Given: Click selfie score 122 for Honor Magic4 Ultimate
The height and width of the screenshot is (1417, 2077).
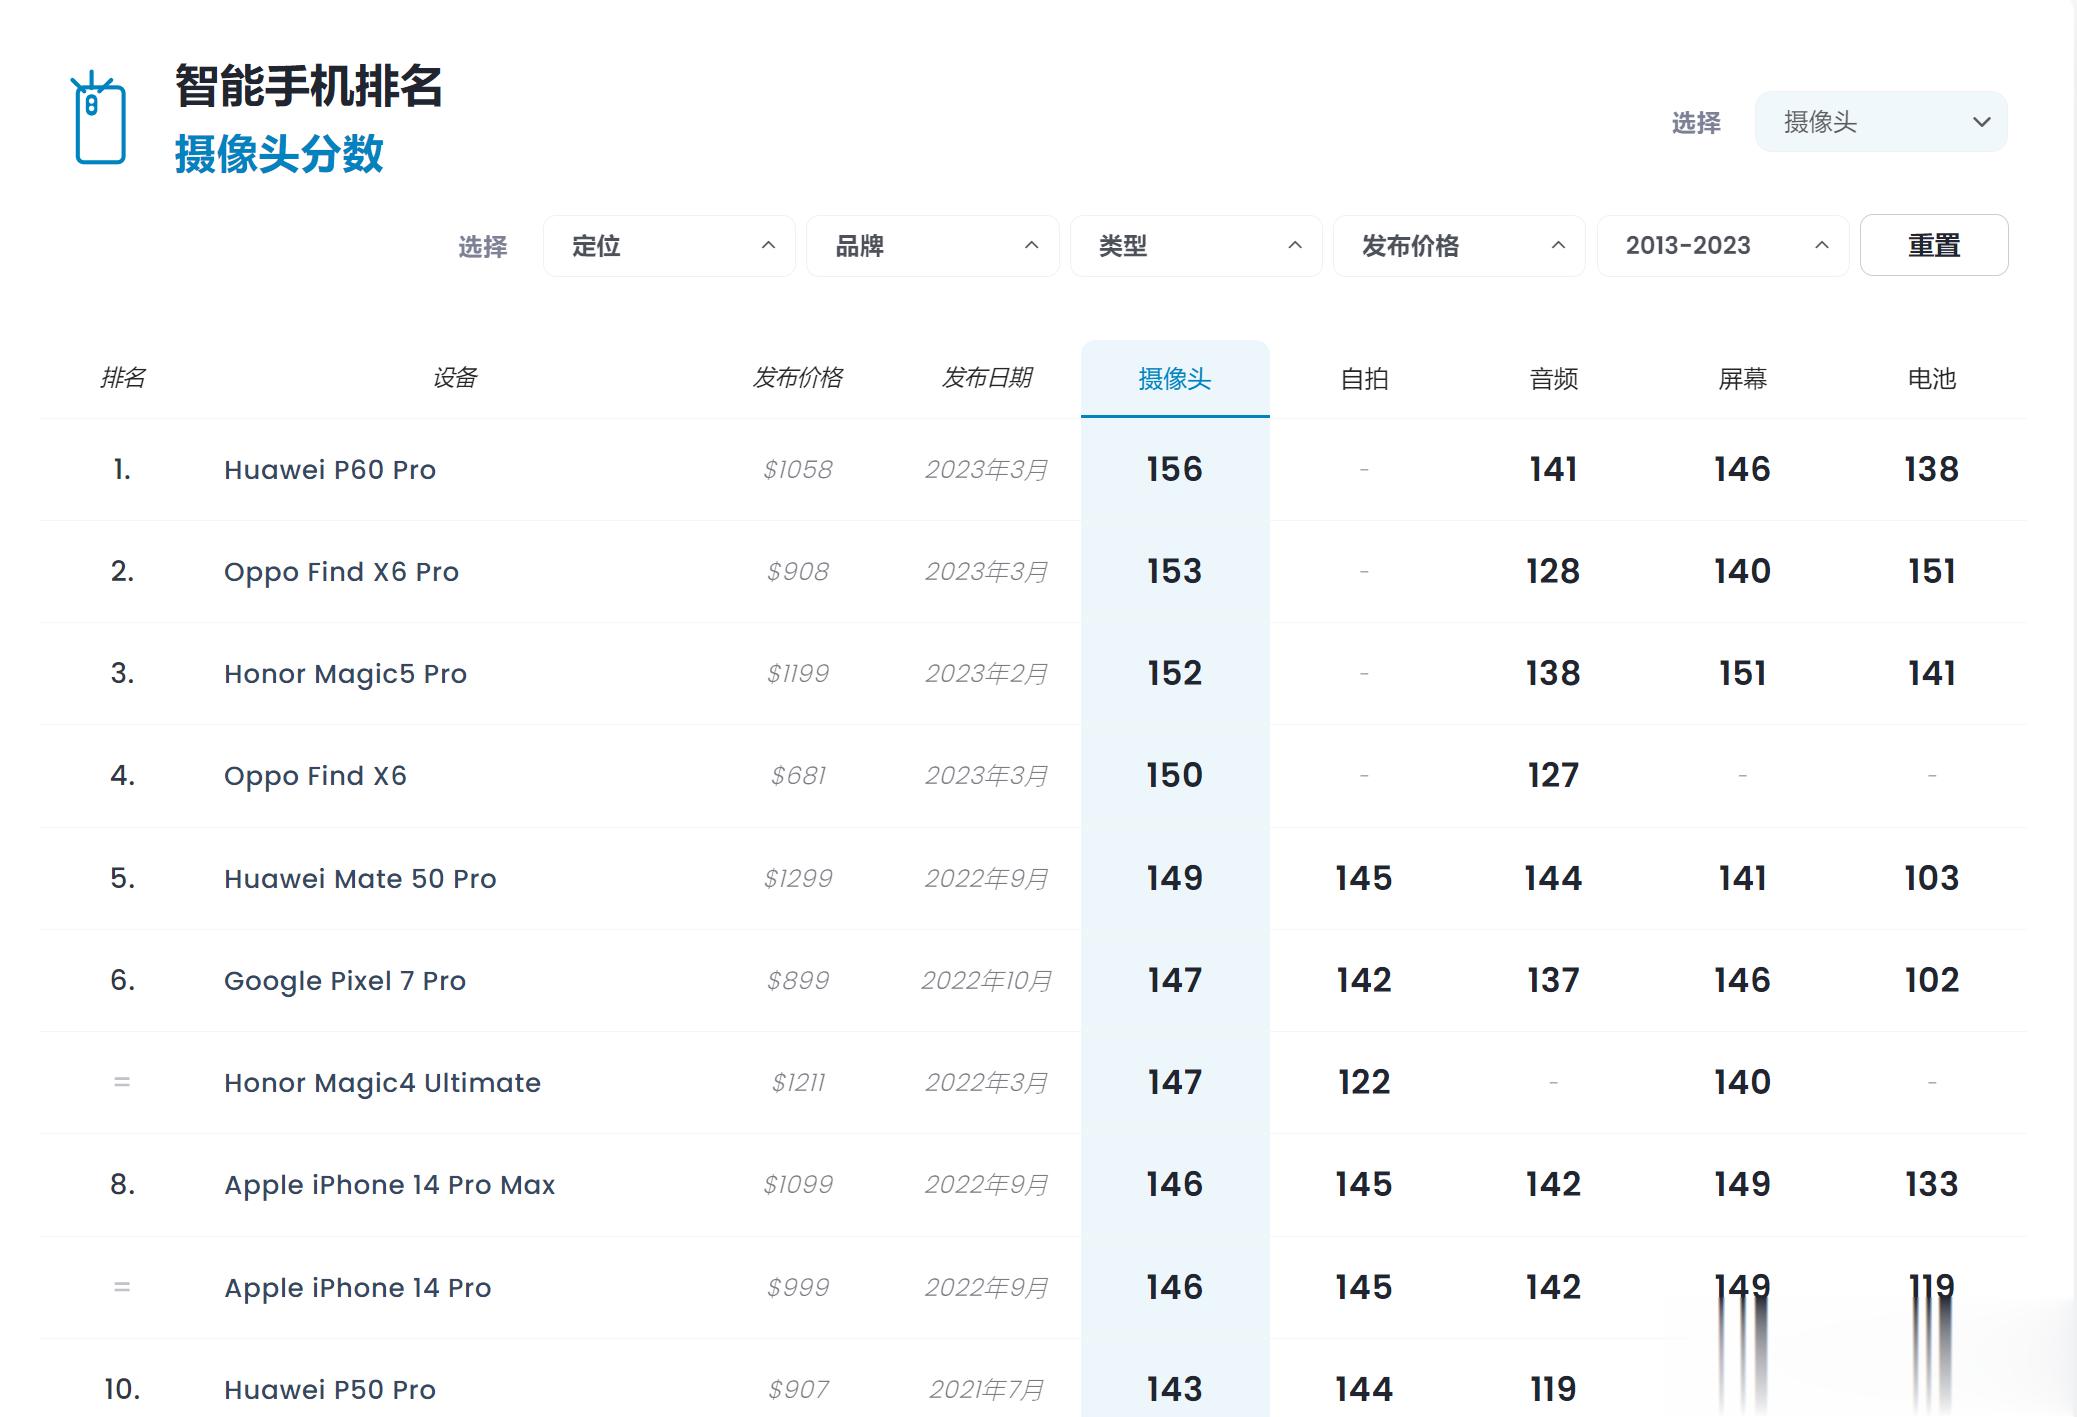Looking at the screenshot, I should [x=1364, y=1083].
